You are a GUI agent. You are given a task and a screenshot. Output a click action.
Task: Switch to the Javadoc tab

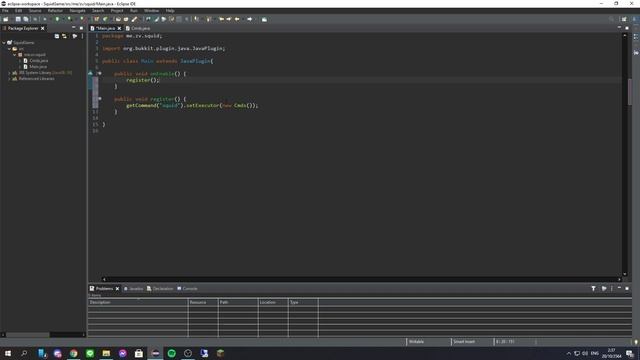tap(133, 289)
